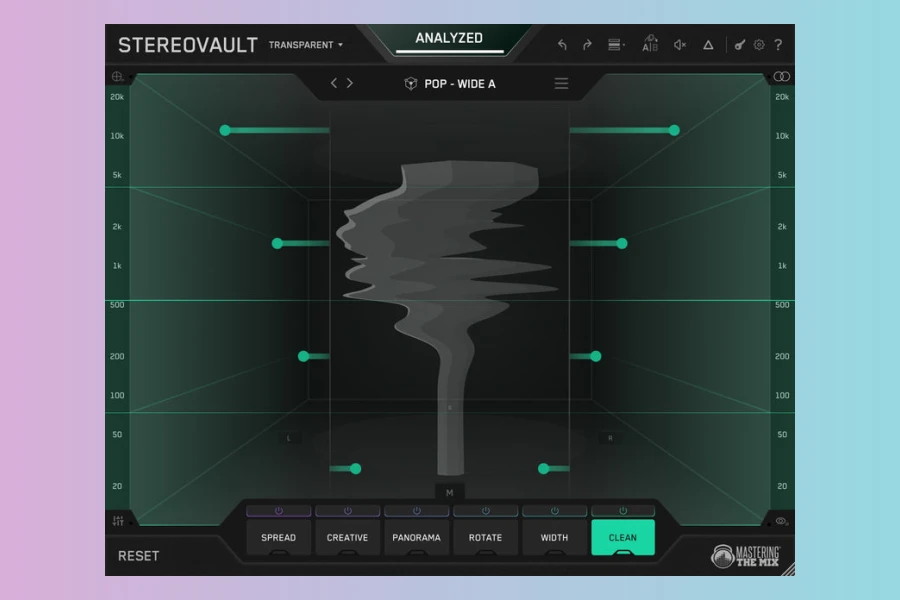Open the stacked-bars layout menu icon
This screenshot has height=600, width=900.
point(615,45)
